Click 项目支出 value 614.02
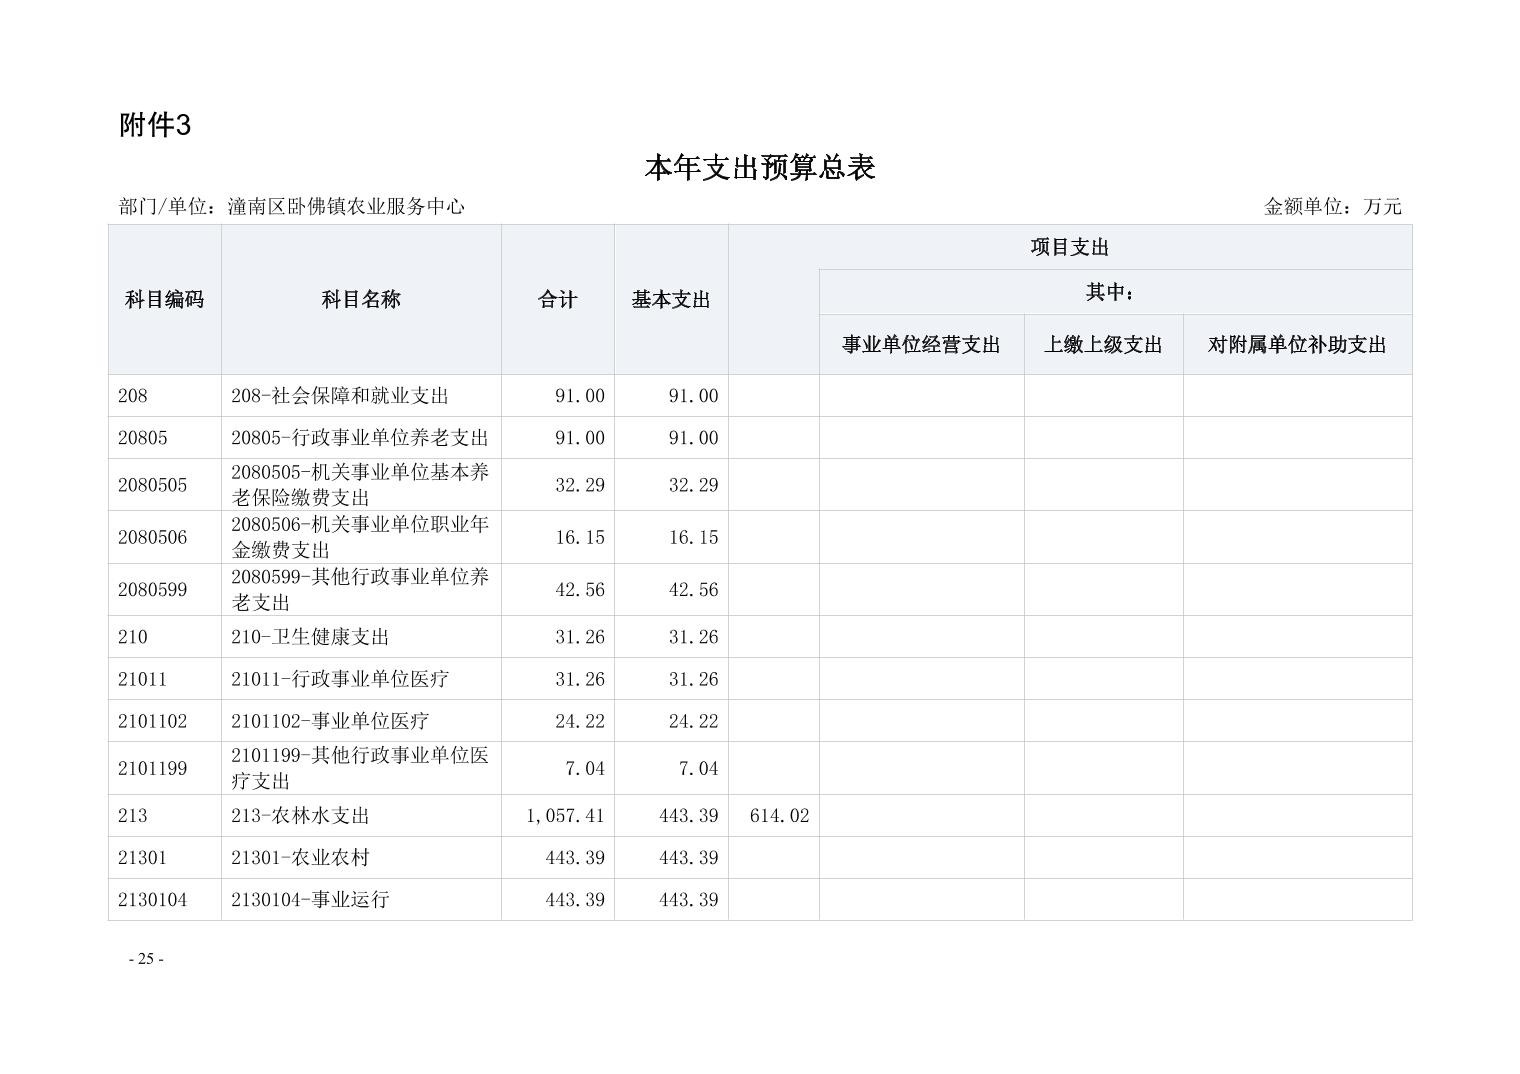Image resolution: width=1520 pixels, height=1074 pixels. (x=779, y=816)
